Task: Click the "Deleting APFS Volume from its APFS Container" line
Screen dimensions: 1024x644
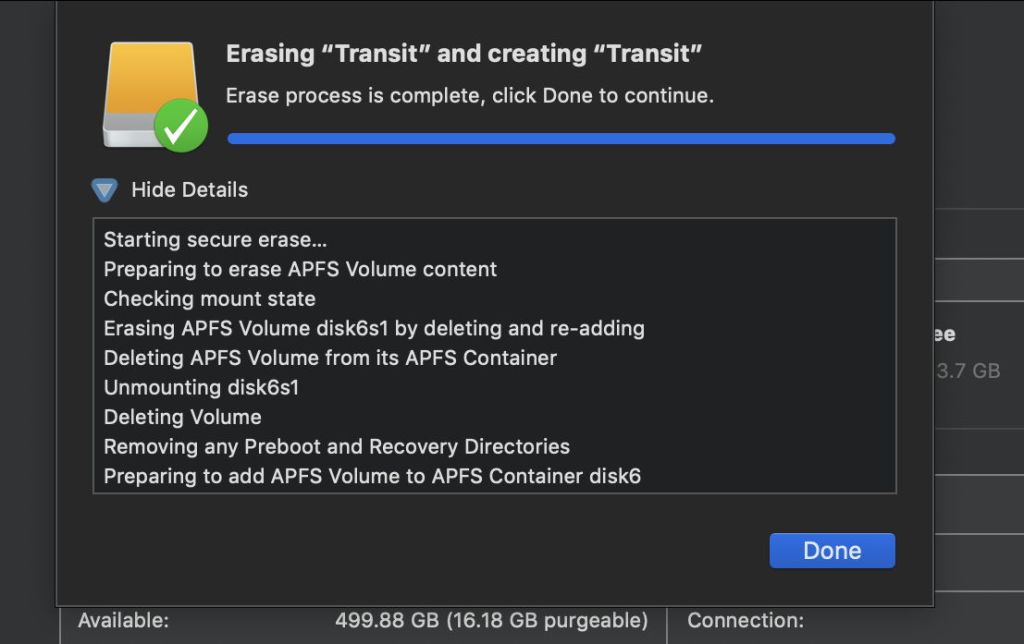Action: pos(330,358)
